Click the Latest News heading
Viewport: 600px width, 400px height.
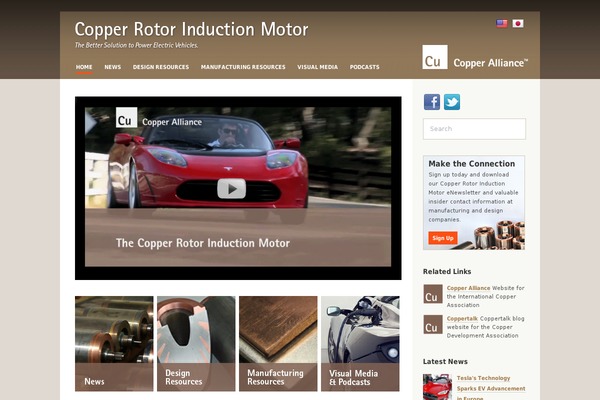[x=445, y=361]
